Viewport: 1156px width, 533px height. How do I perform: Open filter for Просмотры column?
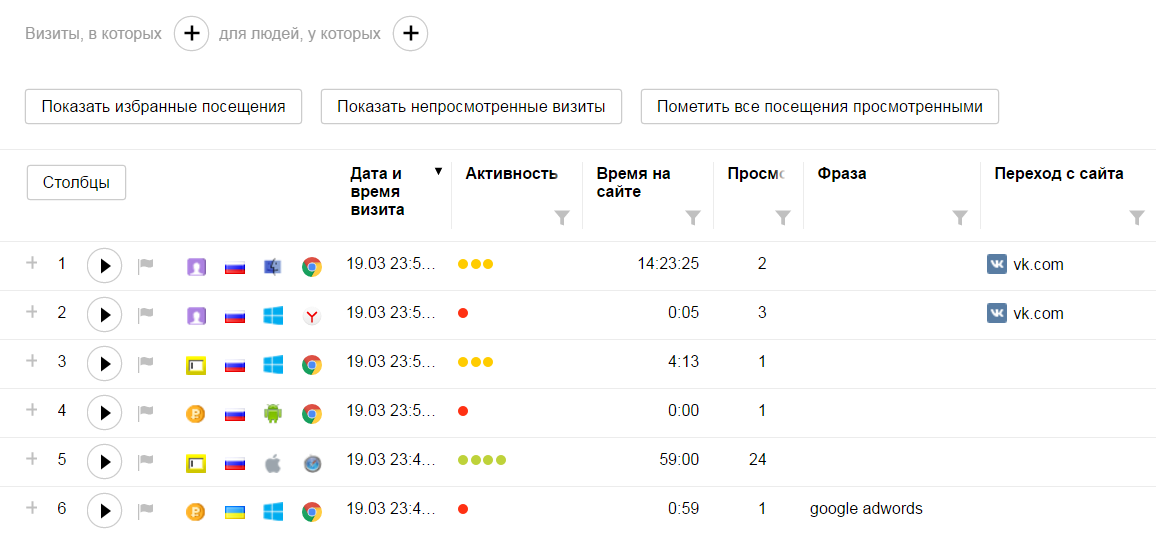click(783, 217)
